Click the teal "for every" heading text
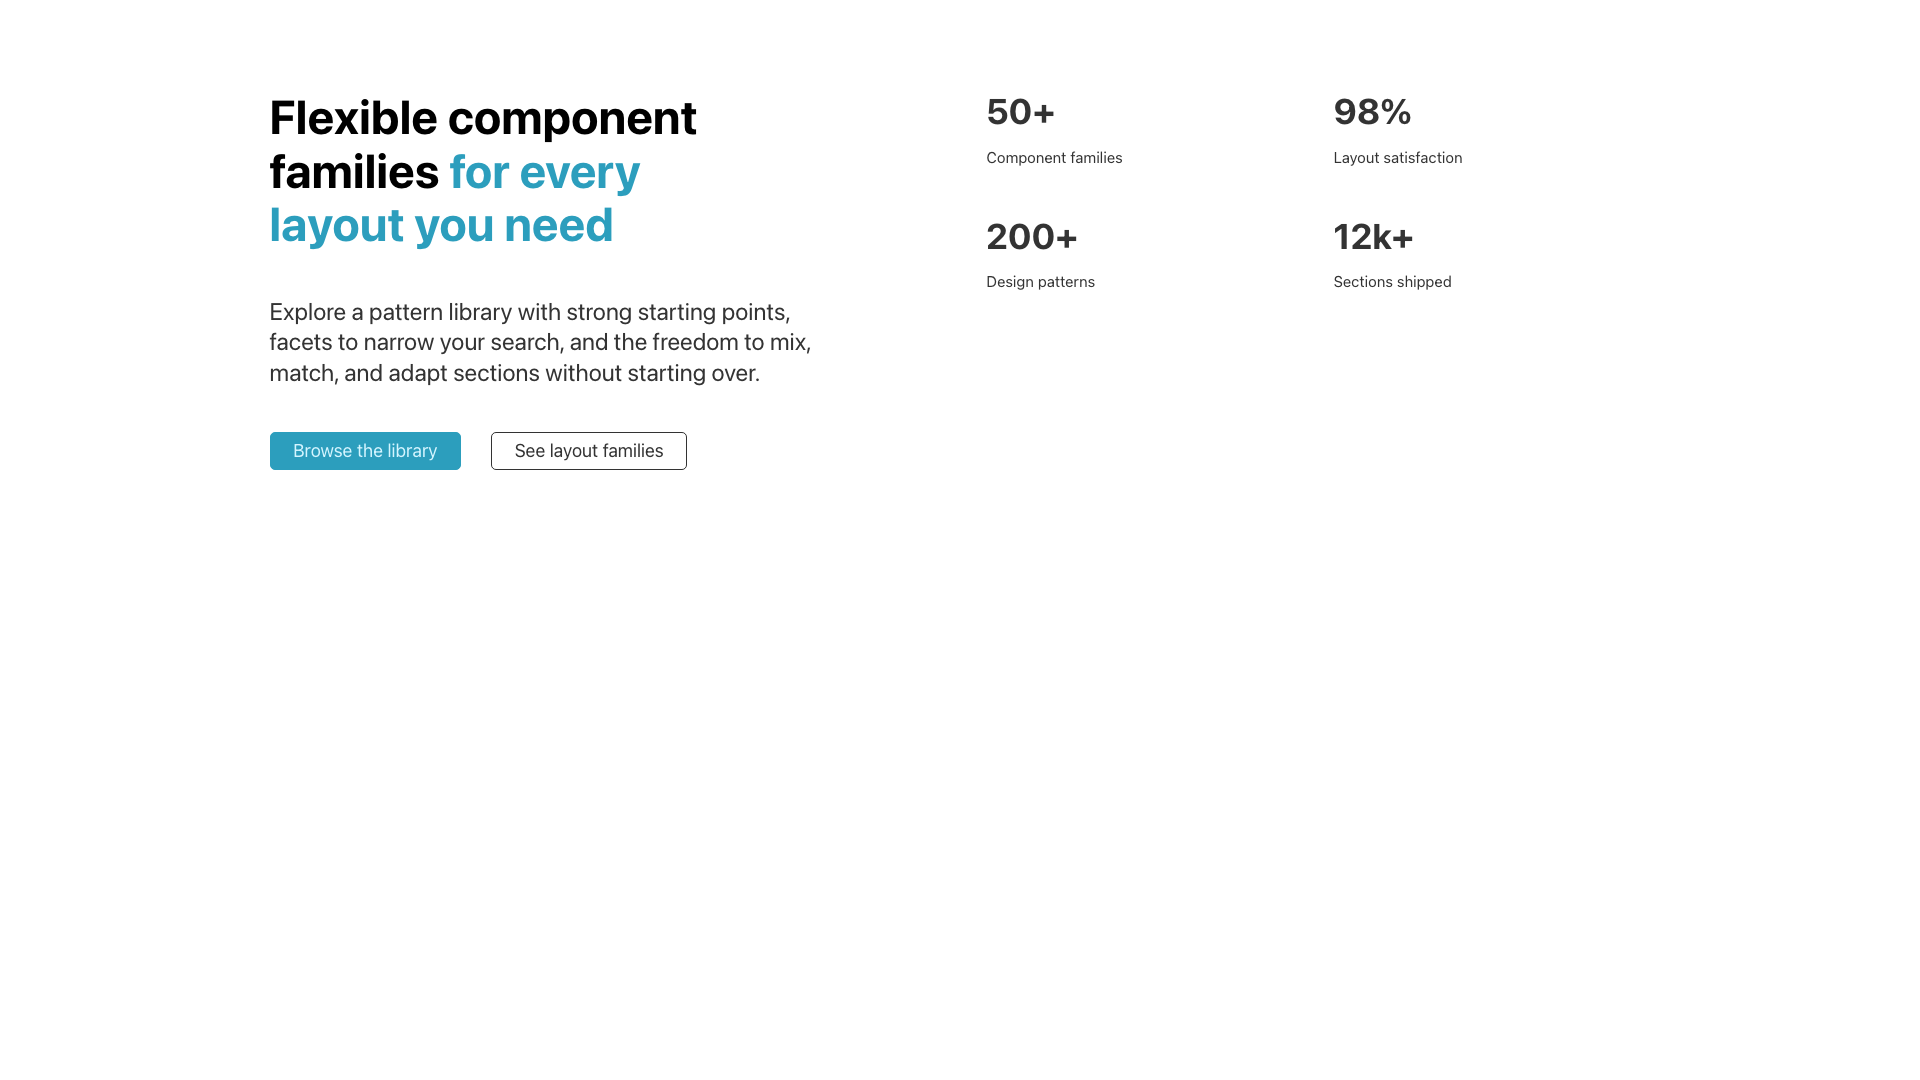This screenshot has width=1920, height=1080. tap(545, 172)
